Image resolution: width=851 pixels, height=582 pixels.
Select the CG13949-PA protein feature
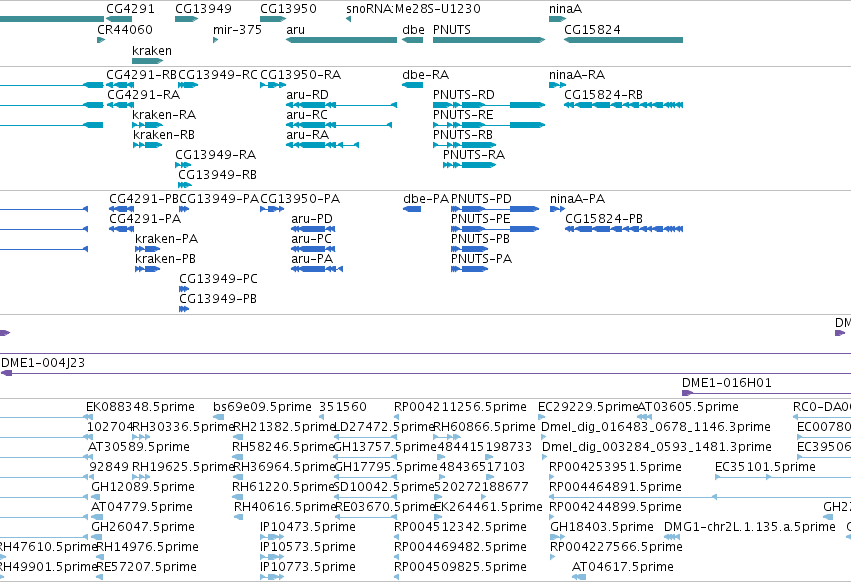point(184,209)
